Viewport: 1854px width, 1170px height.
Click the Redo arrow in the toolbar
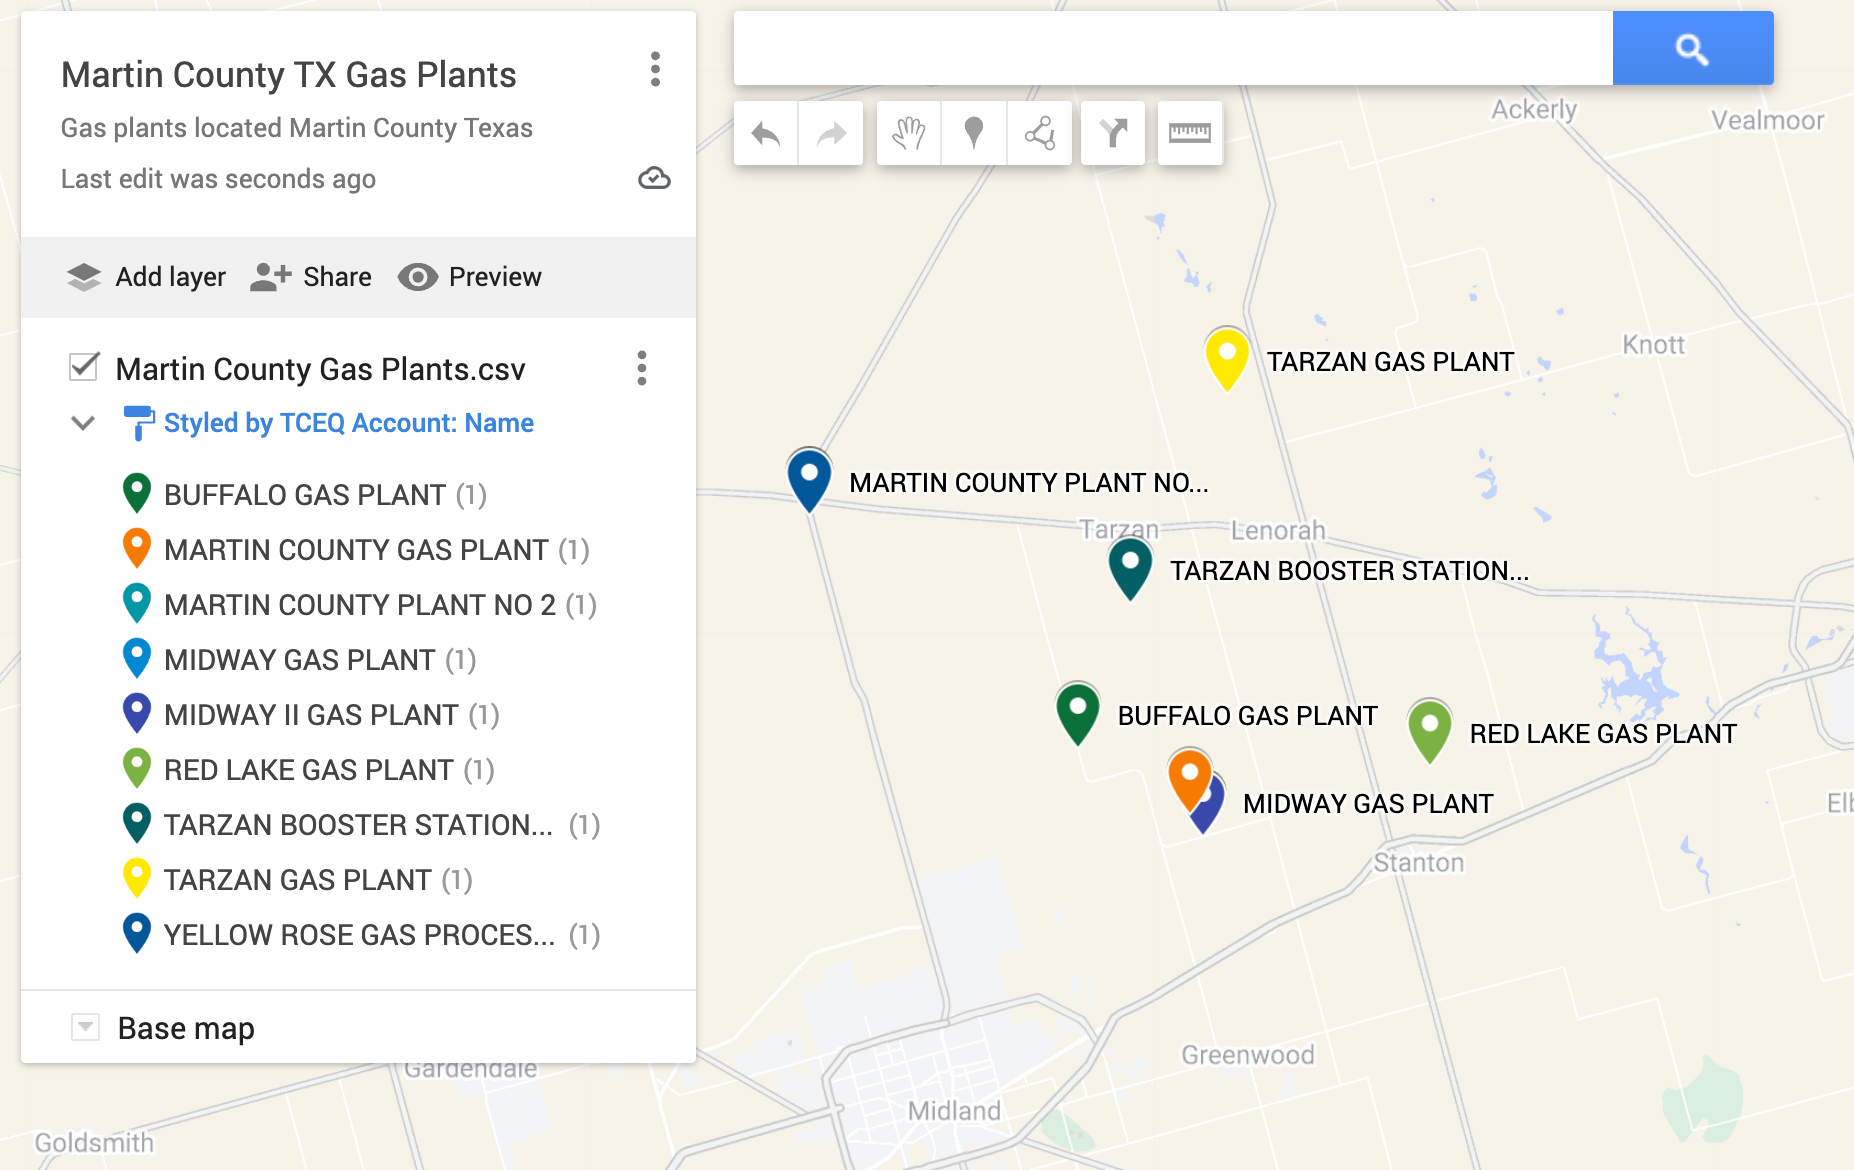[831, 133]
